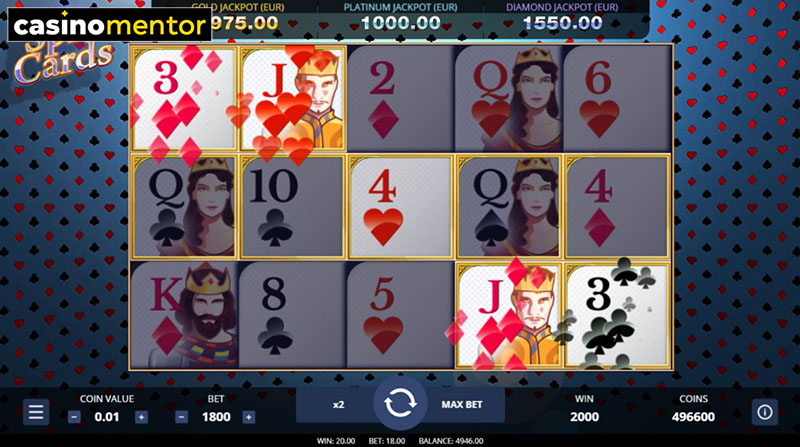Screen dimensions: 800x447
Task: Open the game info icon
Action: click(x=764, y=412)
